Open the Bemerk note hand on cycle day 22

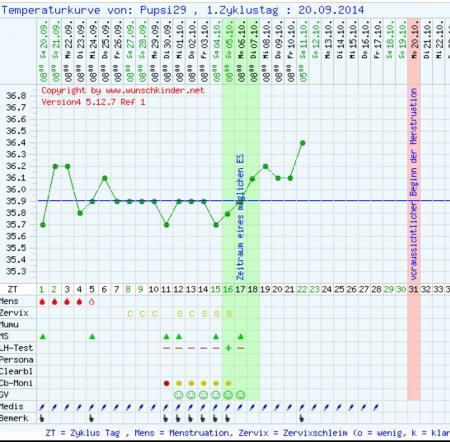[x=302, y=418]
